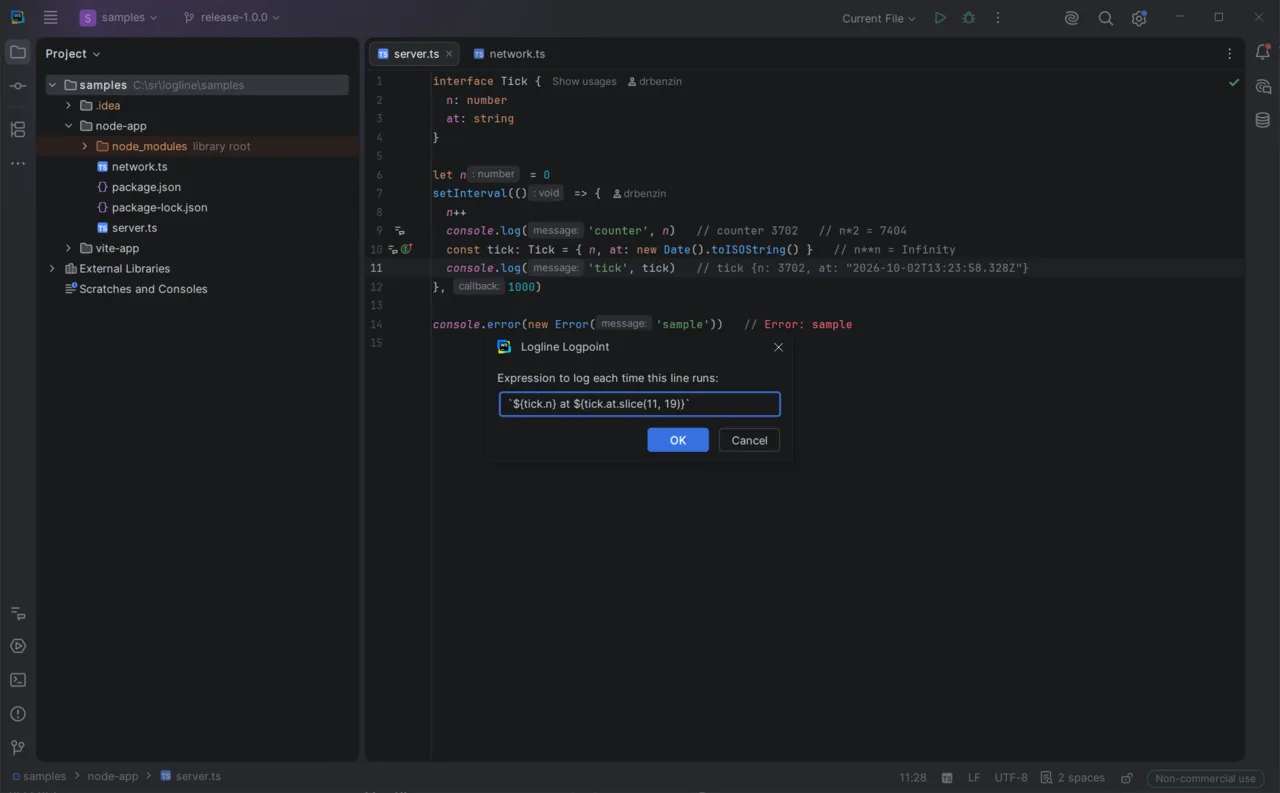
Task: Run the current file
Action: point(940,18)
